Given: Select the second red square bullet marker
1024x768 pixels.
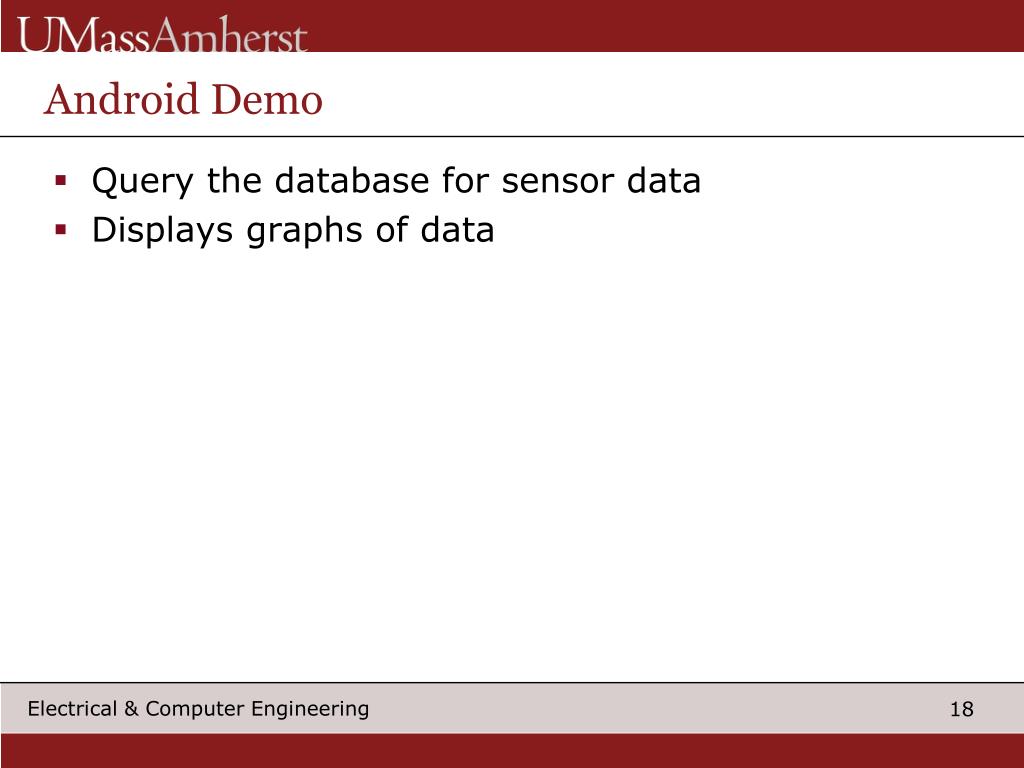Looking at the screenshot, I should 61,230.
